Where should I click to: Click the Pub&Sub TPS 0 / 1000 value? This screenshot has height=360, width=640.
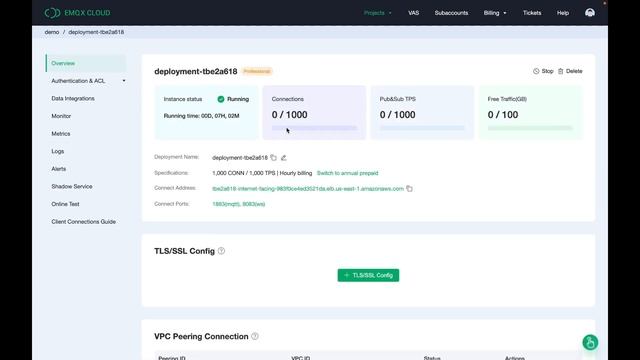(x=398, y=115)
